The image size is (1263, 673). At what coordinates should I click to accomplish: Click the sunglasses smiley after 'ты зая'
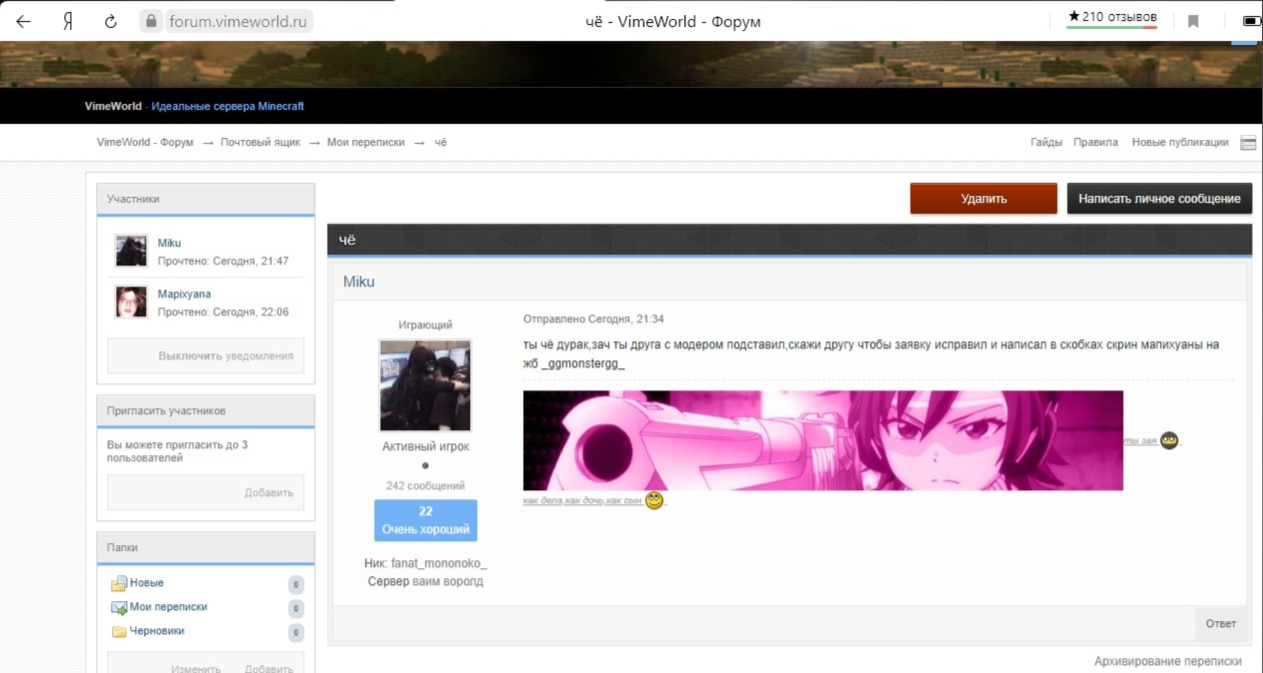(1169, 440)
